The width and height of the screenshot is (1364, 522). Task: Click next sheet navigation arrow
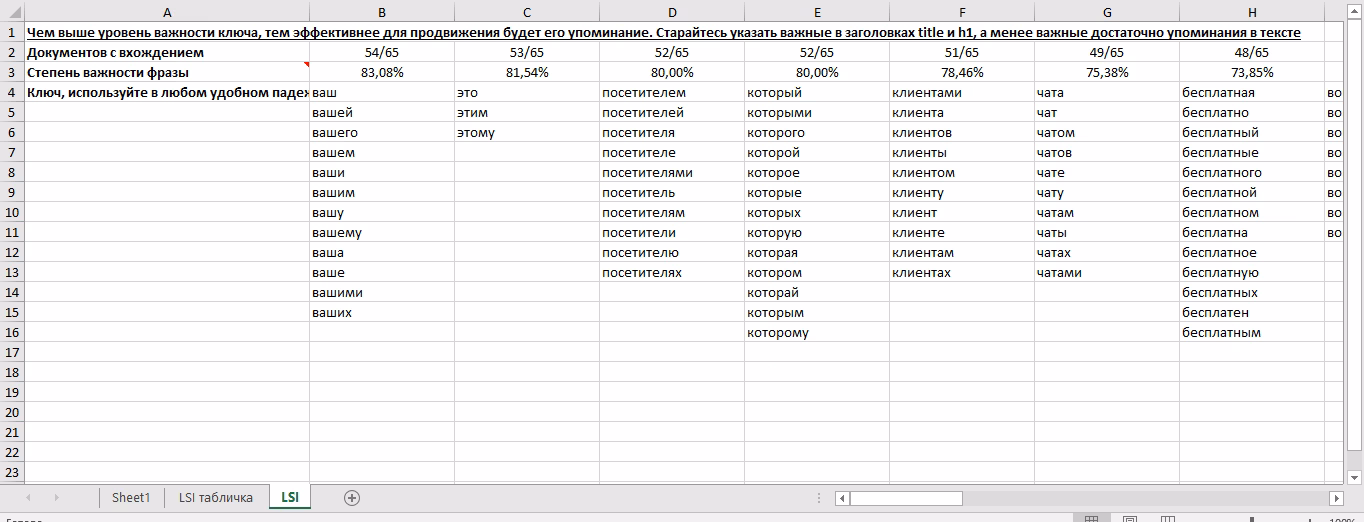click(x=56, y=498)
